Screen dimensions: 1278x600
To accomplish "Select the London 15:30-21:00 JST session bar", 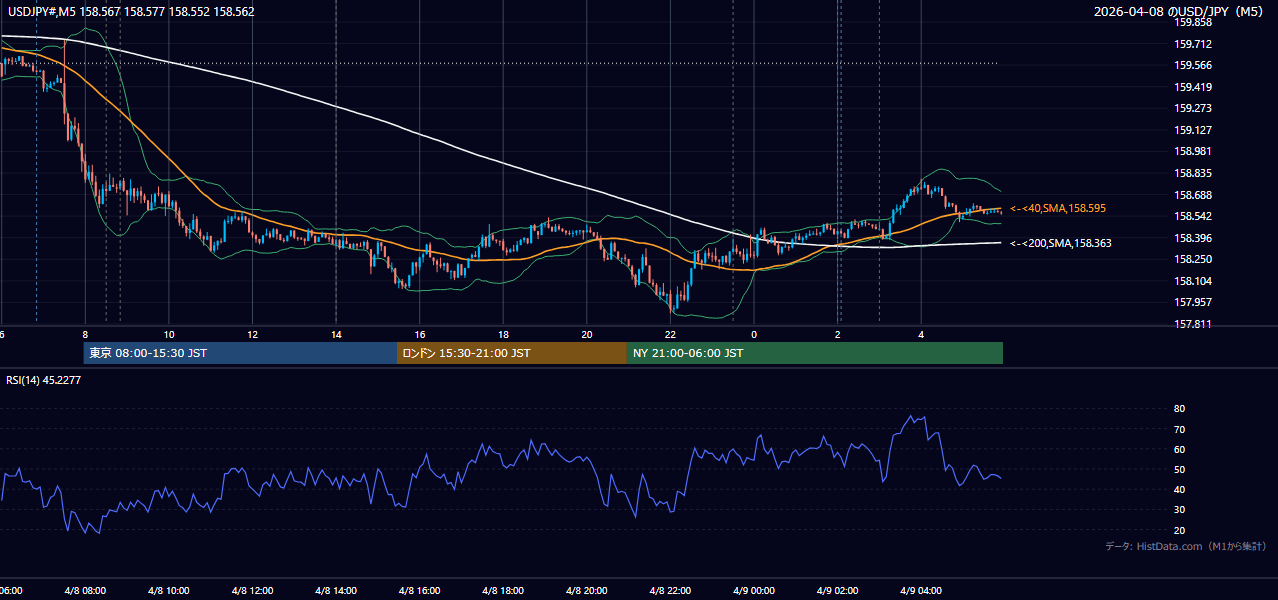I will tap(512, 353).
